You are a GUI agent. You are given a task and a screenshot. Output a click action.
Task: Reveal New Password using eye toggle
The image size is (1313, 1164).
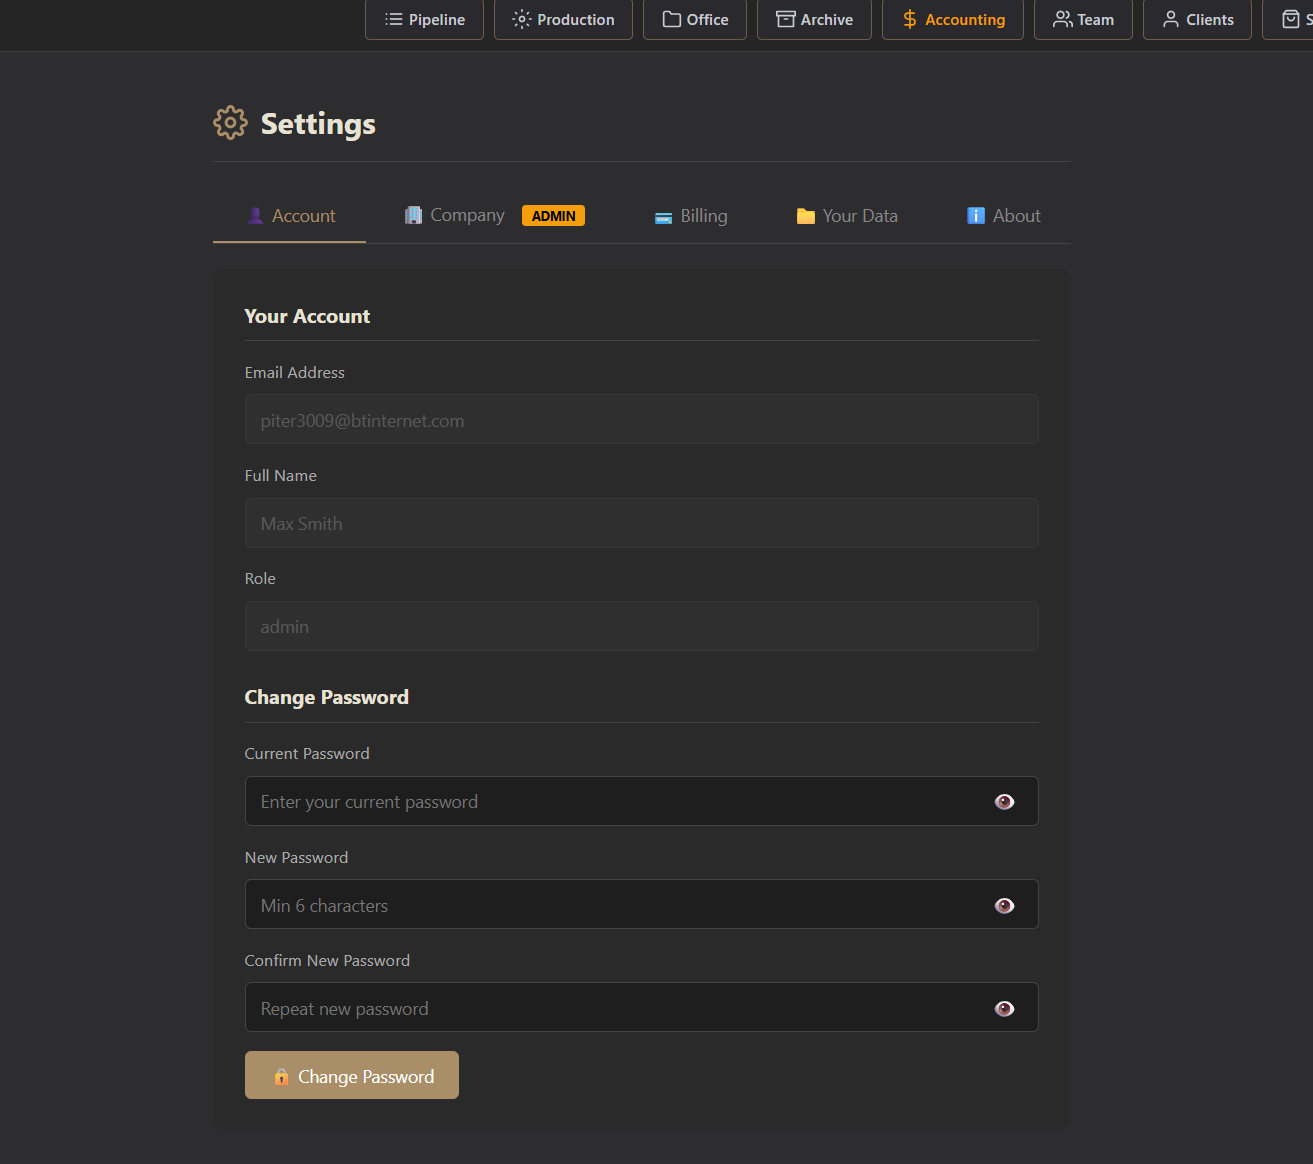(x=1005, y=906)
